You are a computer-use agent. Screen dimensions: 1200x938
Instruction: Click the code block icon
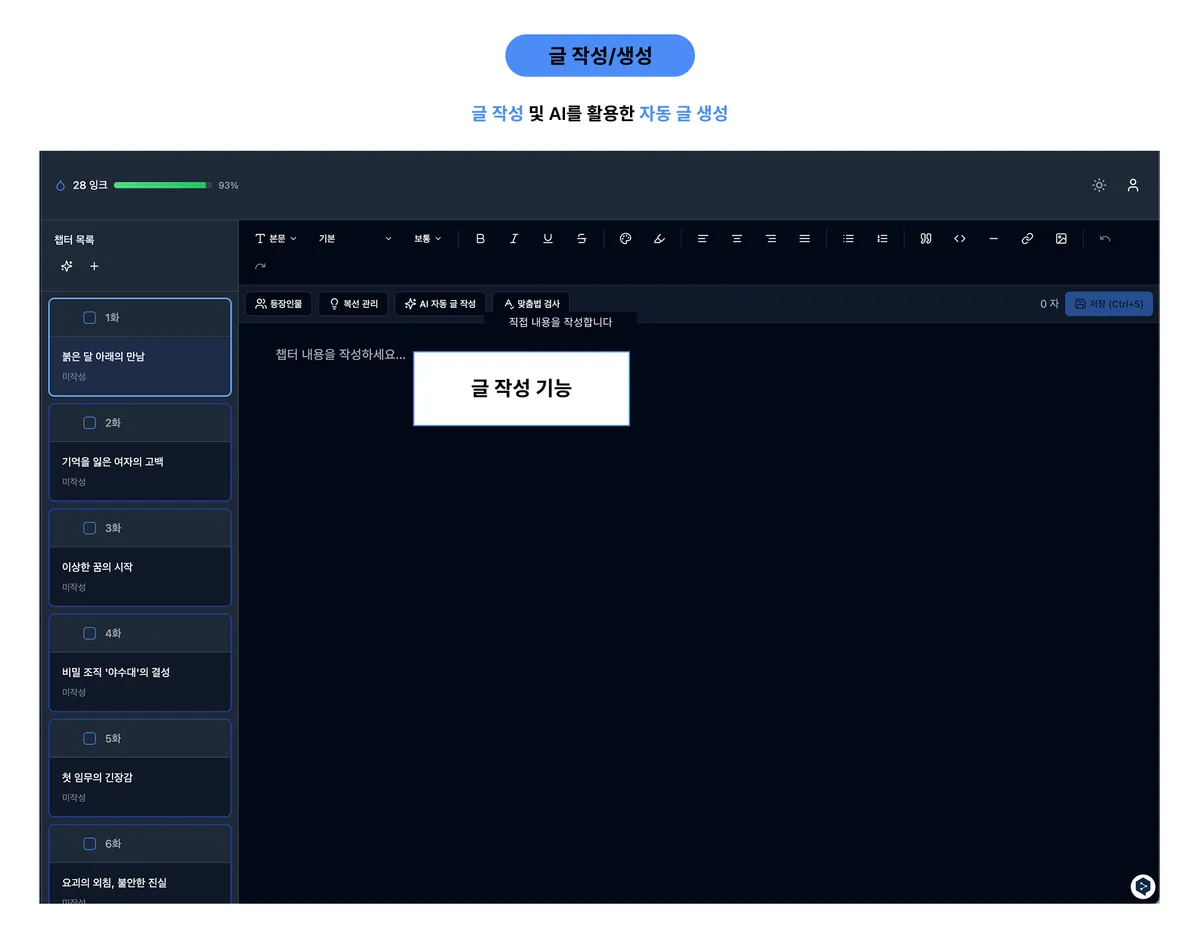(960, 239)
